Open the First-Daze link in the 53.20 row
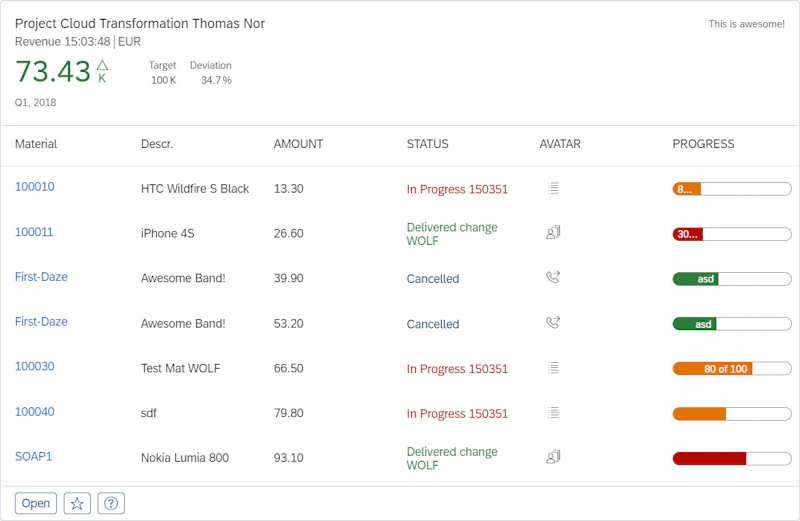This screenshot has height=521, width=800. (x=41, y=322)
